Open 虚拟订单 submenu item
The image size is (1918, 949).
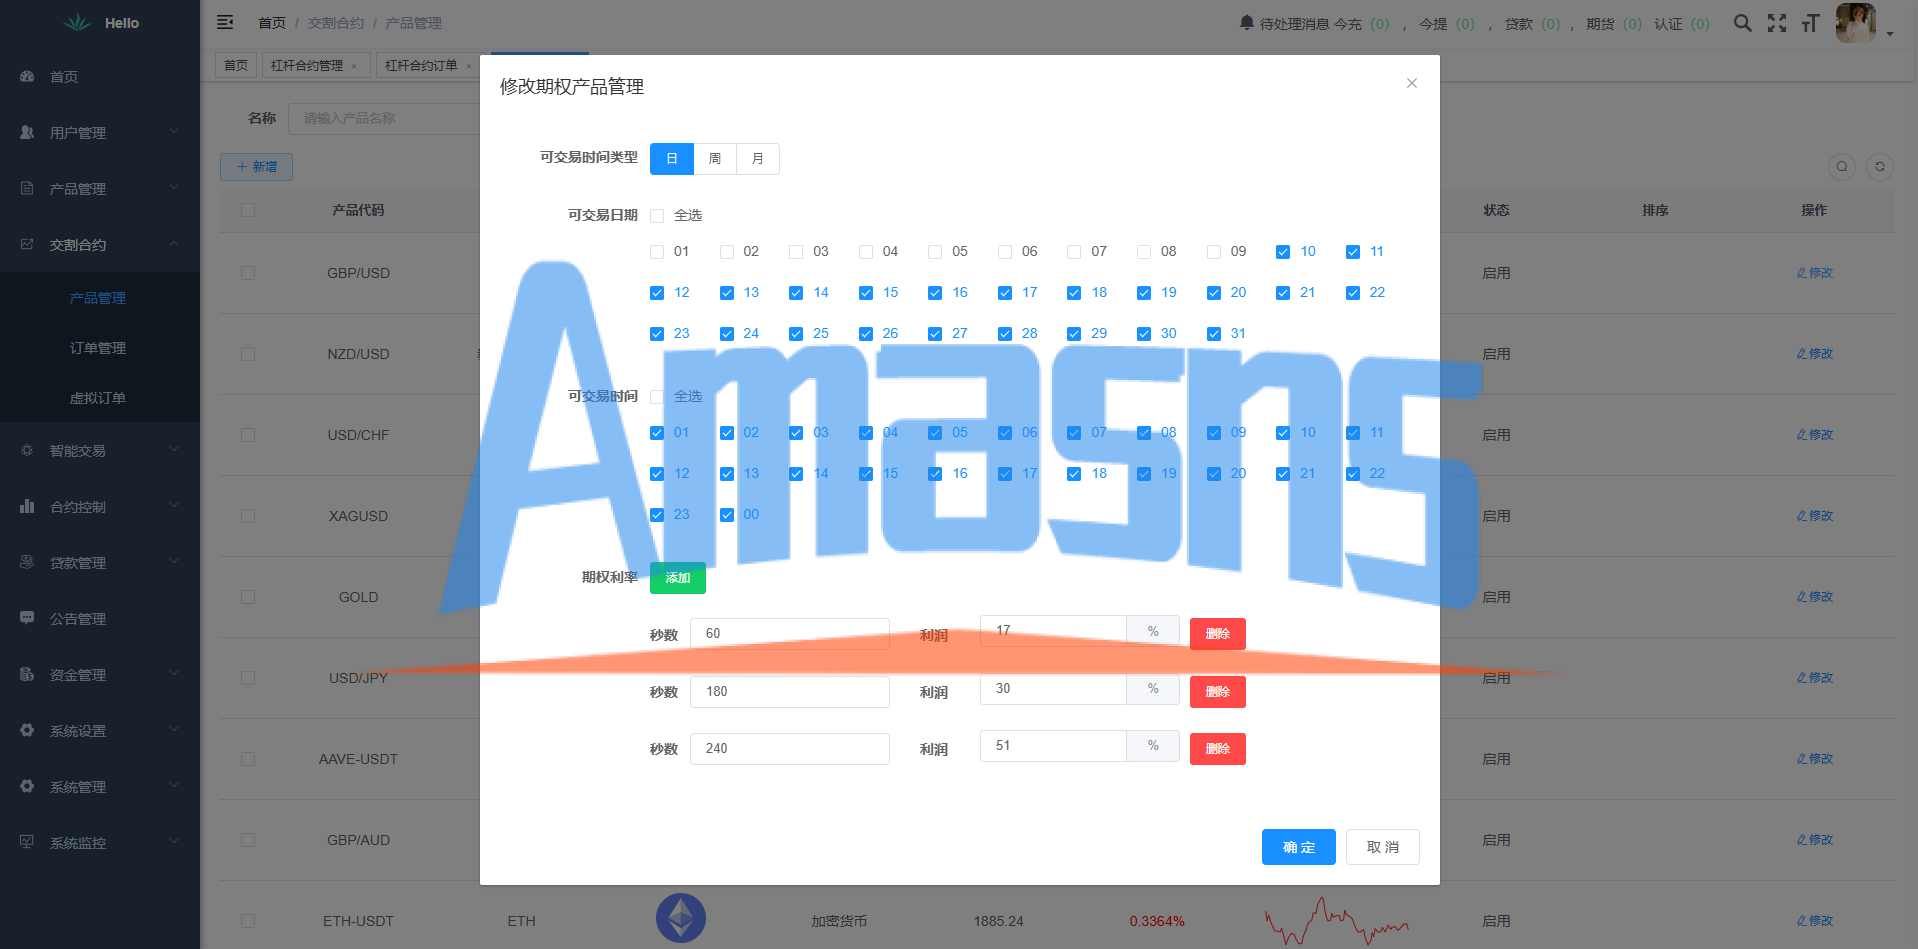pos(100,398)
